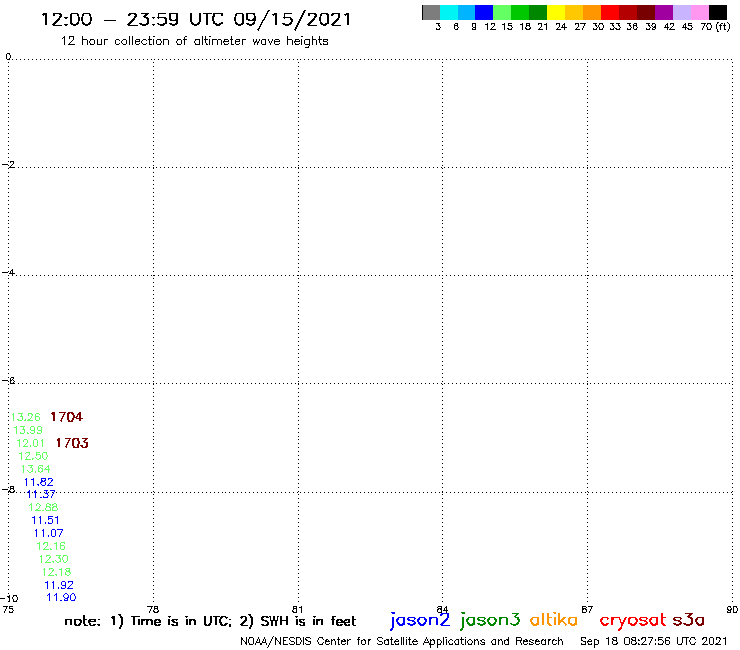Pick the 12.50 wave height value
The width and height of the screenshot is (740, 650).
tap(33, 456)
